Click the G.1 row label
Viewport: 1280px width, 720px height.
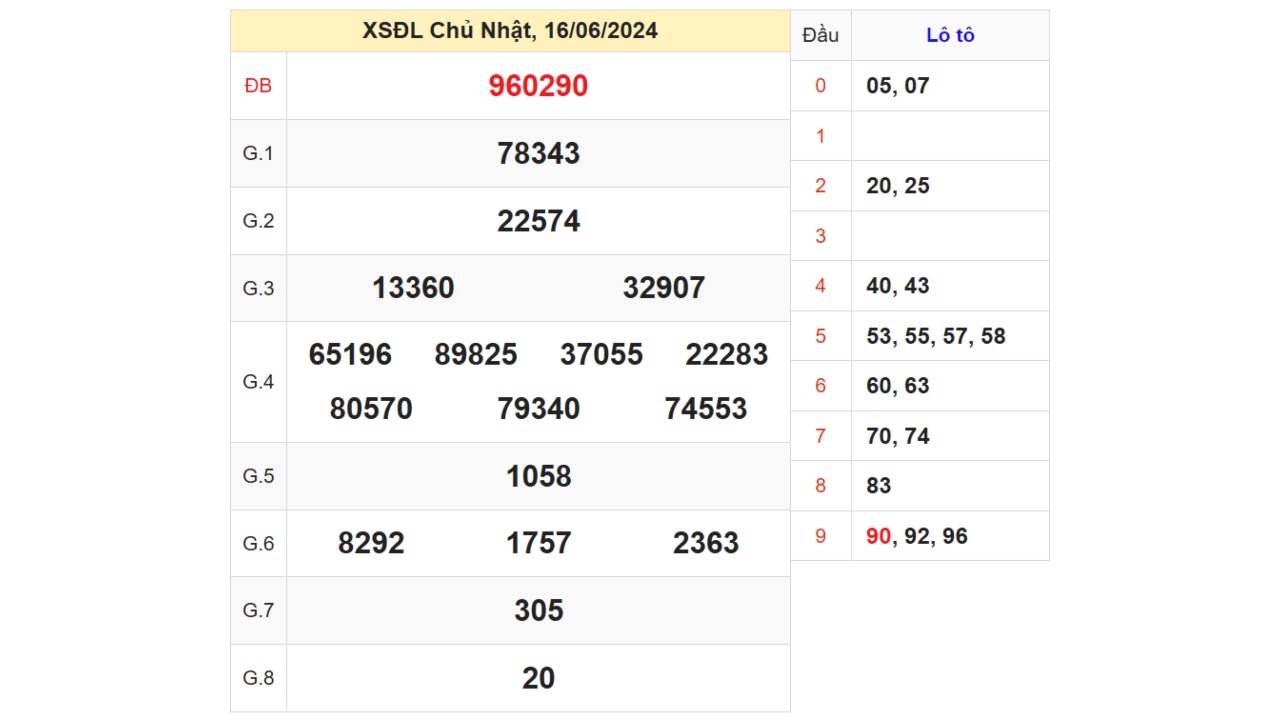(258, 153)
